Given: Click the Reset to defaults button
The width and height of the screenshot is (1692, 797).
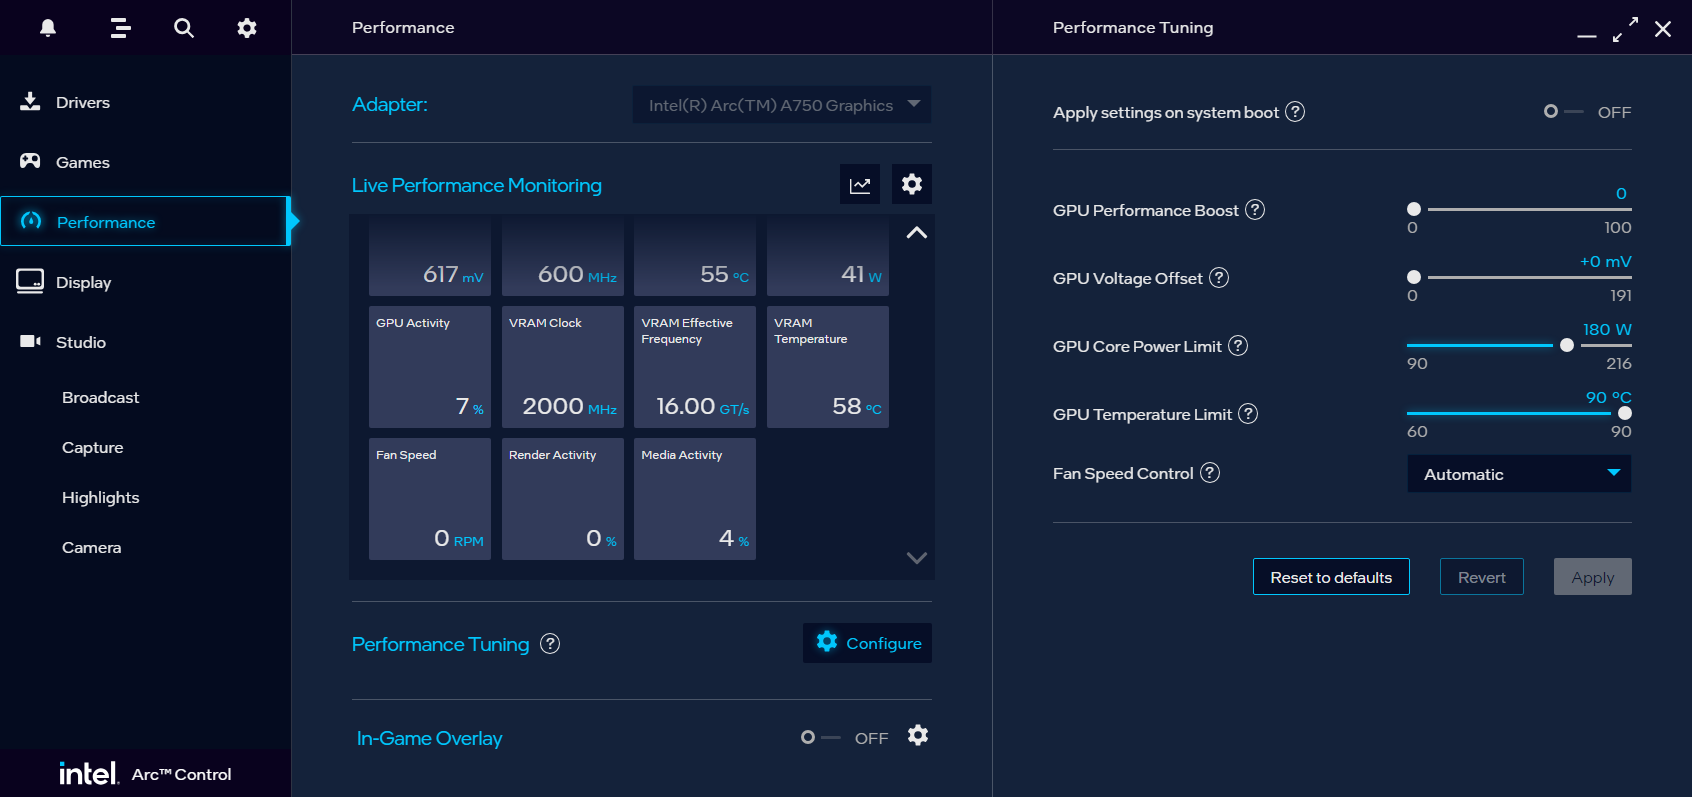Looking at the screenshot, I should [x=1331, y=577].
